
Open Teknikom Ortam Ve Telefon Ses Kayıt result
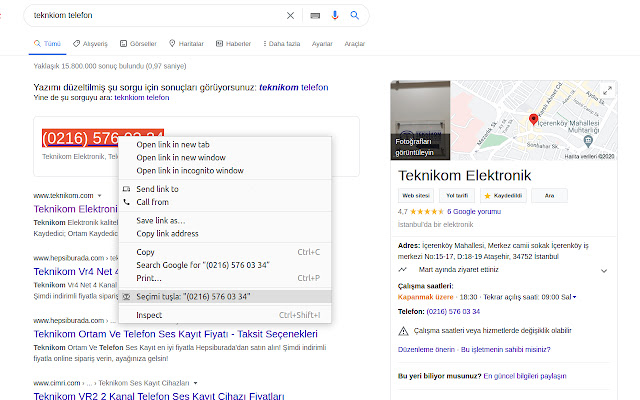(176, 334)
